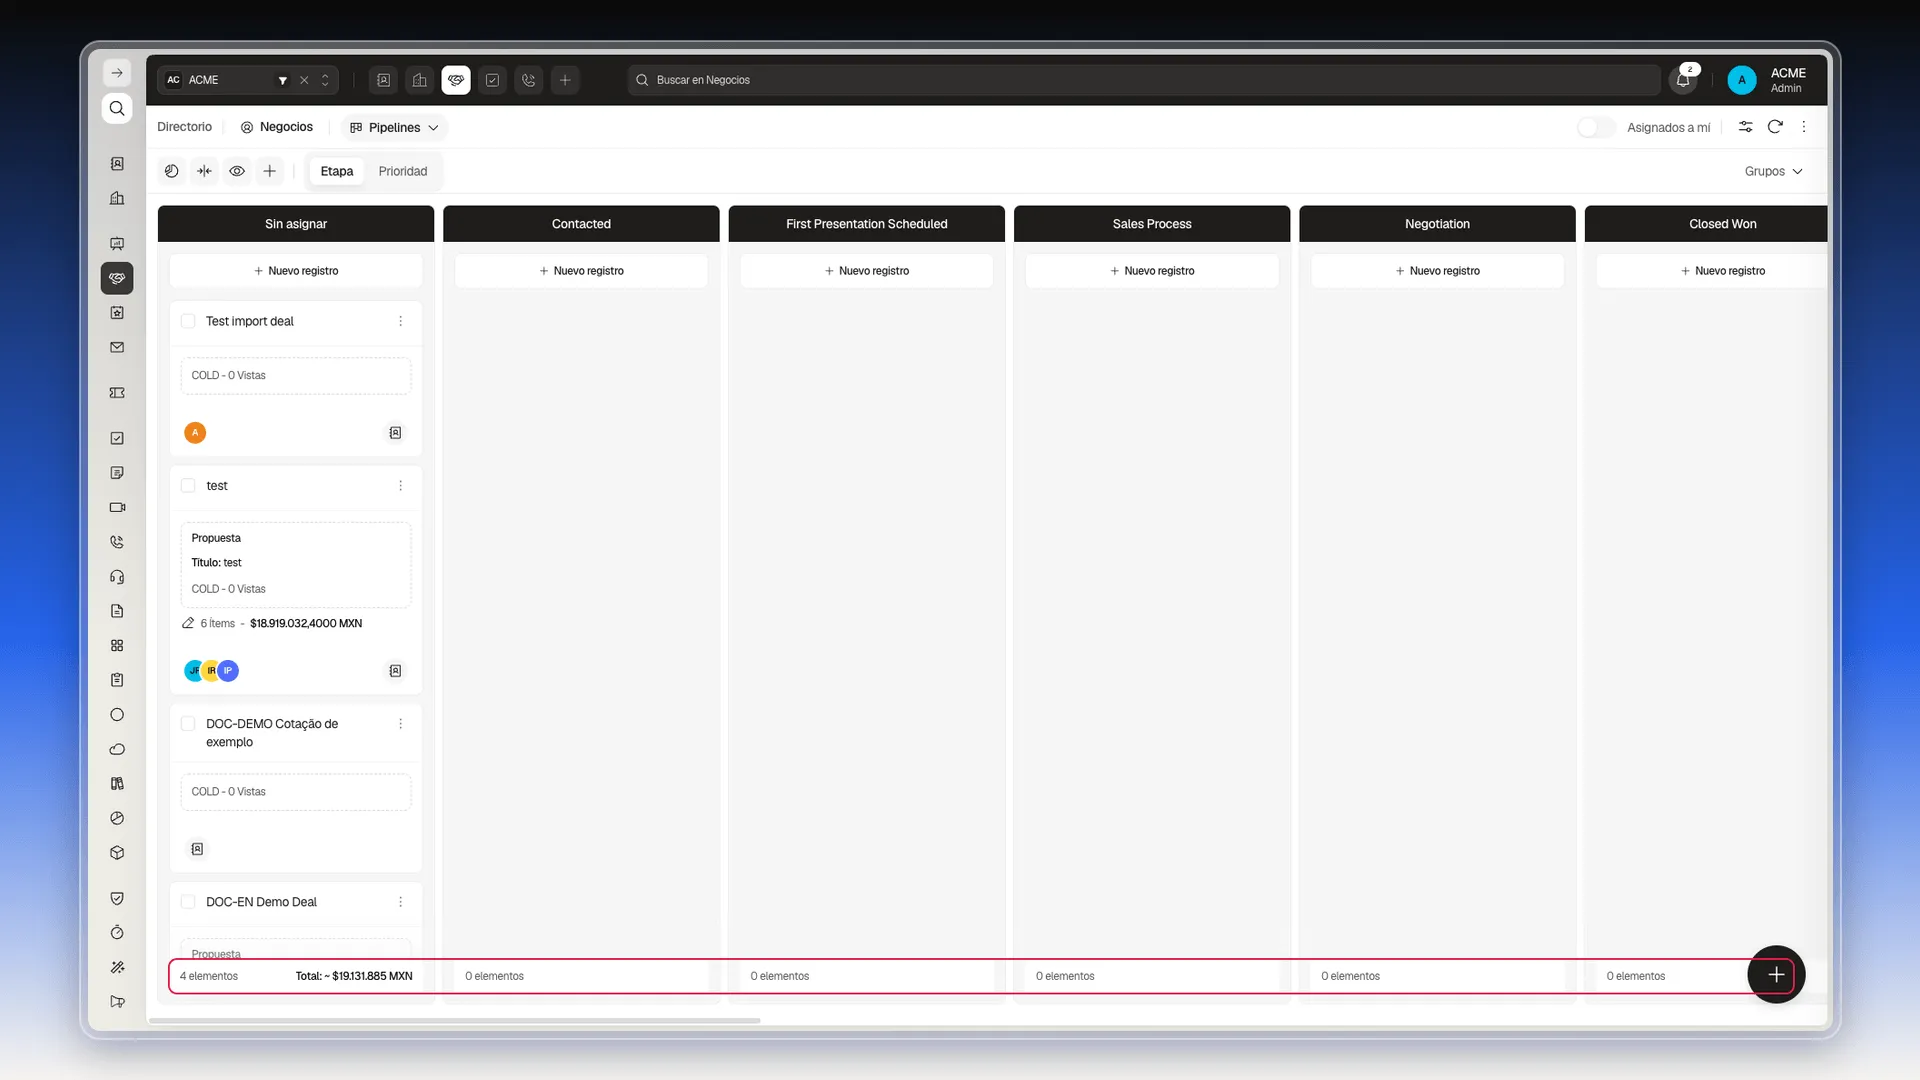Open the video camera icon in the sidebar

117,507
